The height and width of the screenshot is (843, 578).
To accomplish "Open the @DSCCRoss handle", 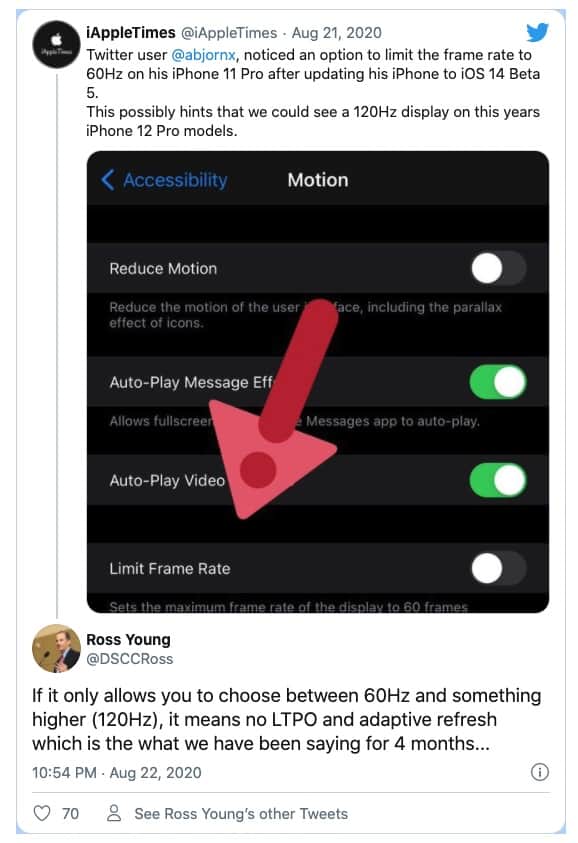I will [130, 659].
